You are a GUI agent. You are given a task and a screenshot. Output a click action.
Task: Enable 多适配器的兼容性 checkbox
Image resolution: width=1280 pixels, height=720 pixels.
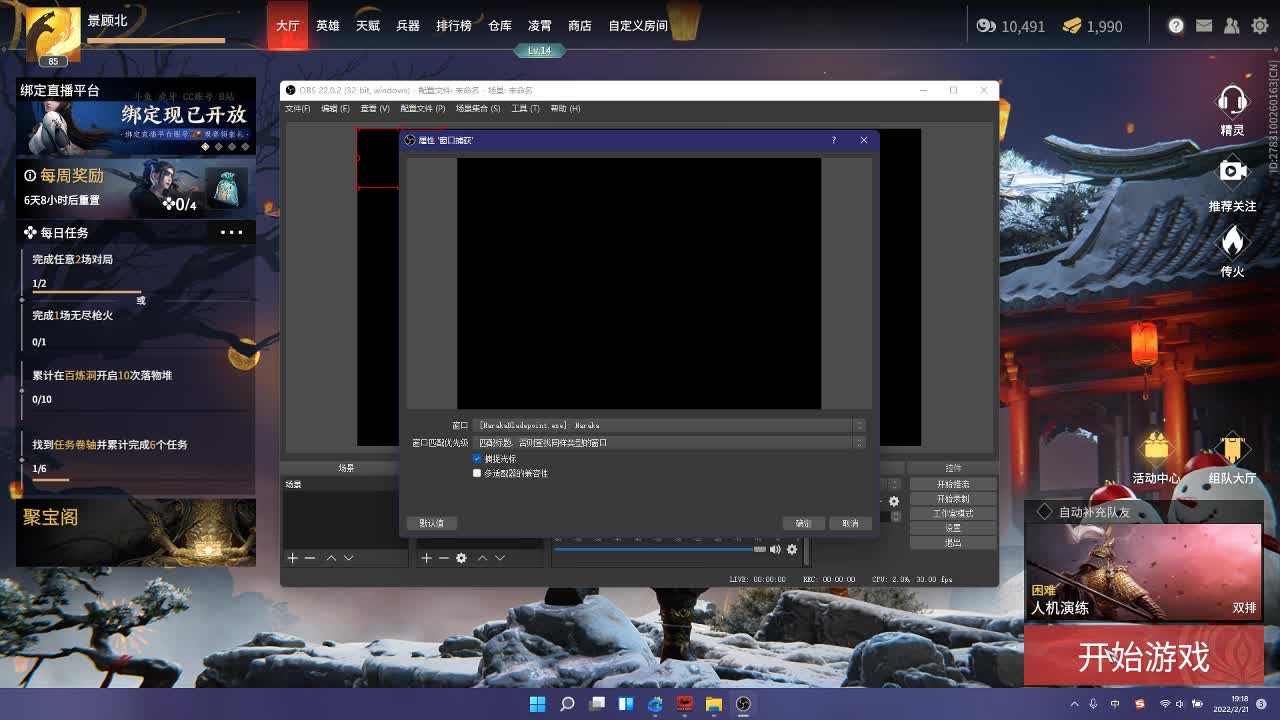(477, 473)
